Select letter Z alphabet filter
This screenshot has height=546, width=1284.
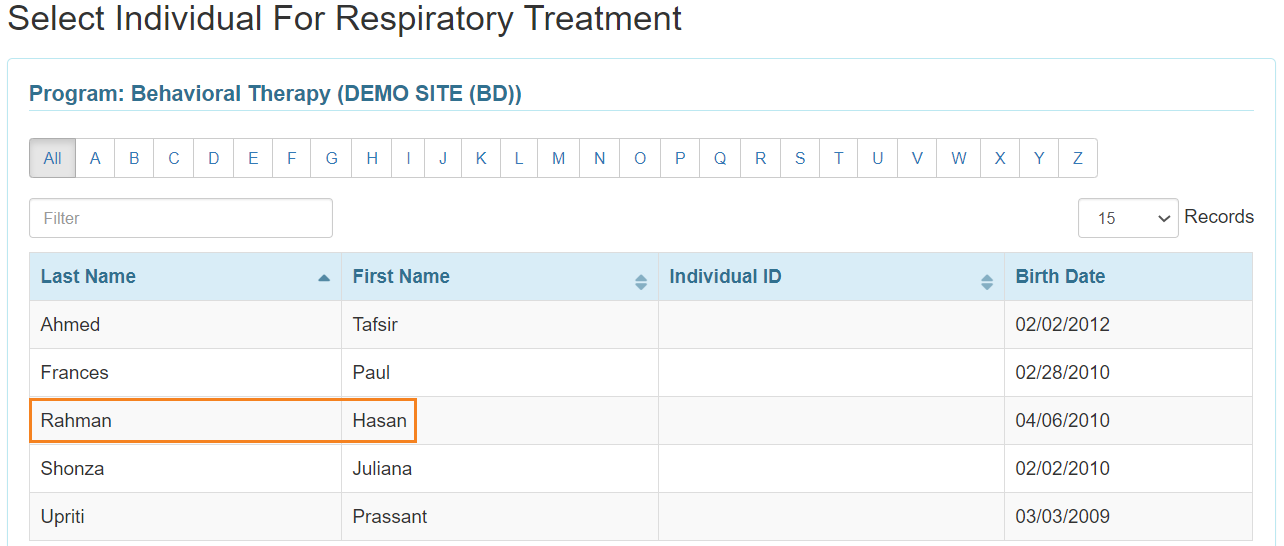click(x=1078, y=158)
